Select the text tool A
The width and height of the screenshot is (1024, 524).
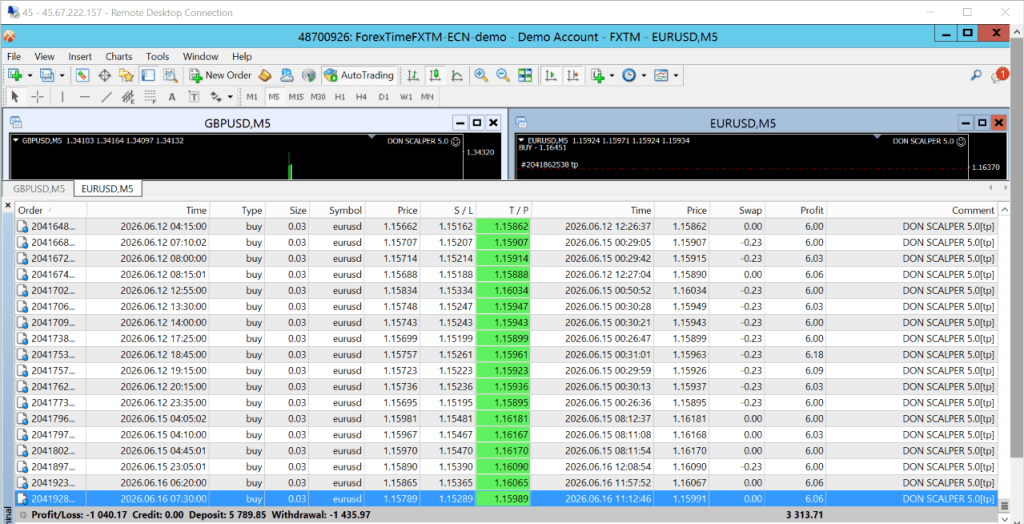pos(172,97)
